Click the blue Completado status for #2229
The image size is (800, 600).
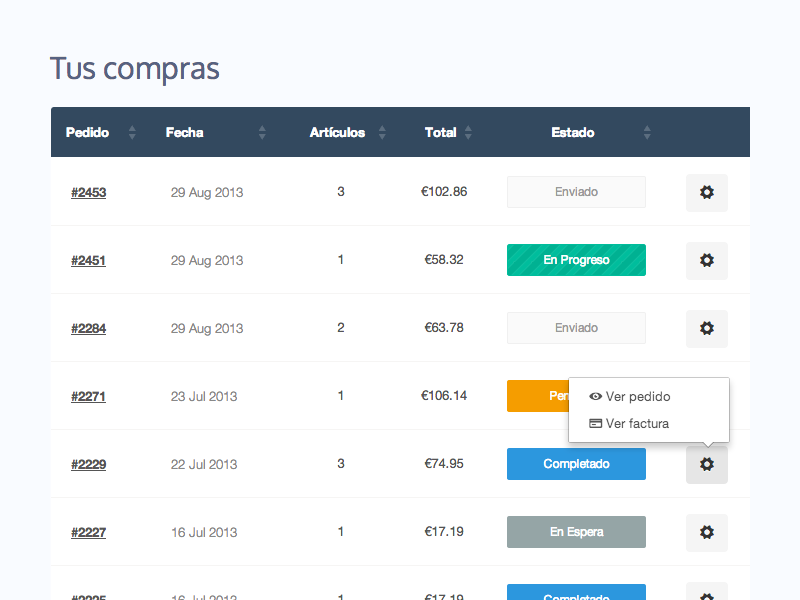tap(576, 464)
